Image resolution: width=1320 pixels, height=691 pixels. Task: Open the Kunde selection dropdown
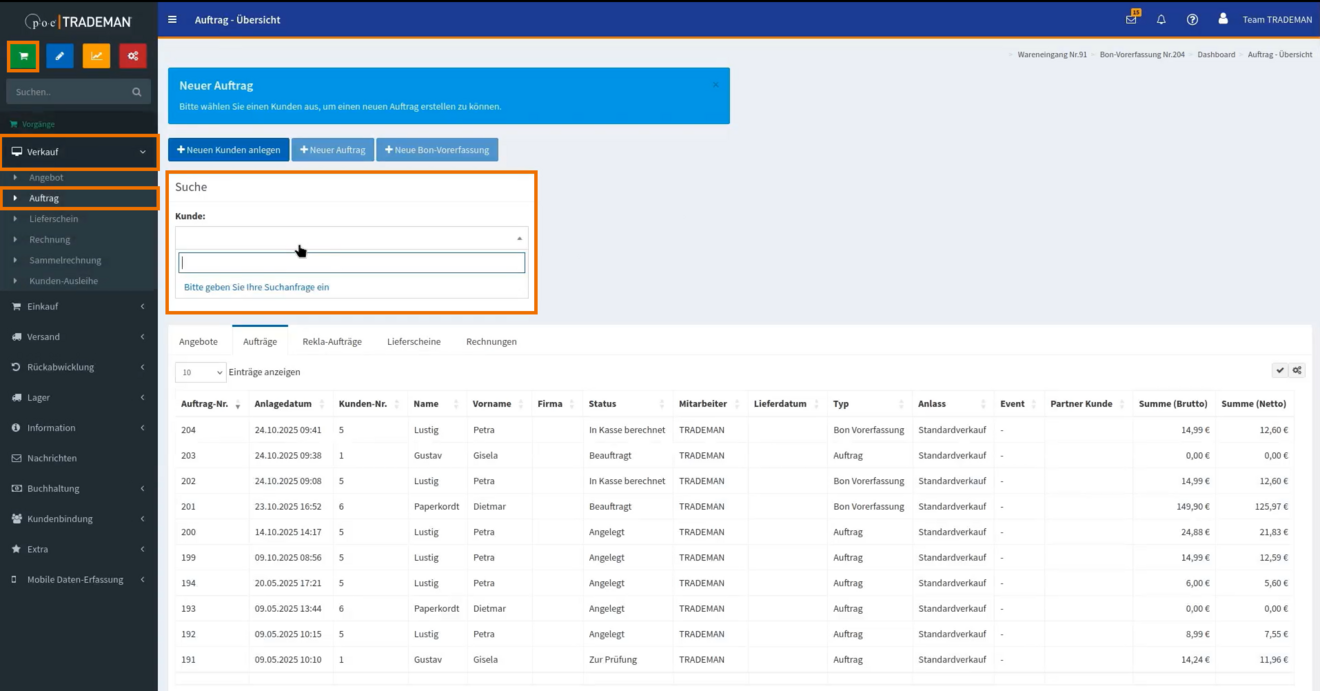pos(351,238)
